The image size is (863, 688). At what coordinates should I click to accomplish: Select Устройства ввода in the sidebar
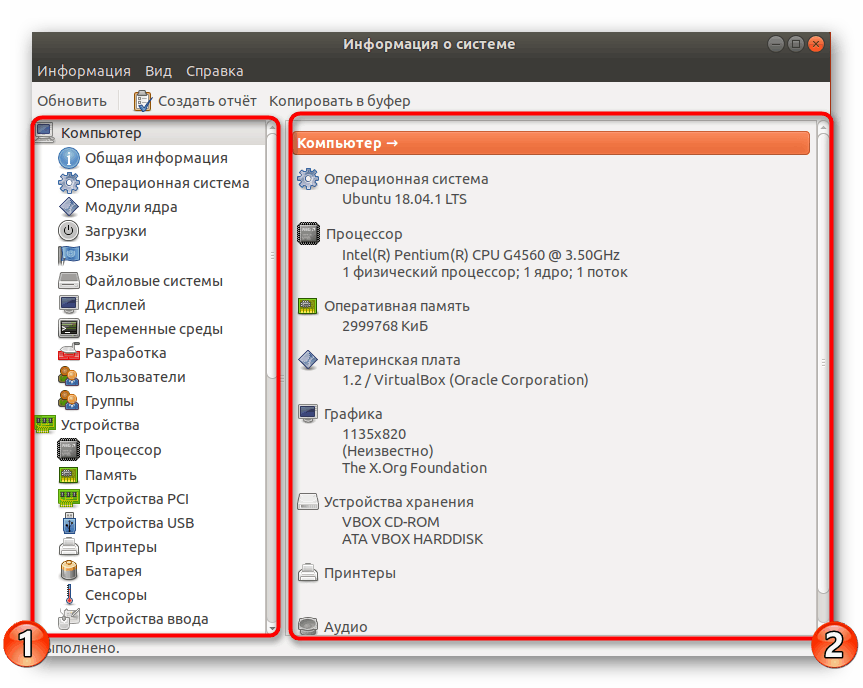coord(147,619)
